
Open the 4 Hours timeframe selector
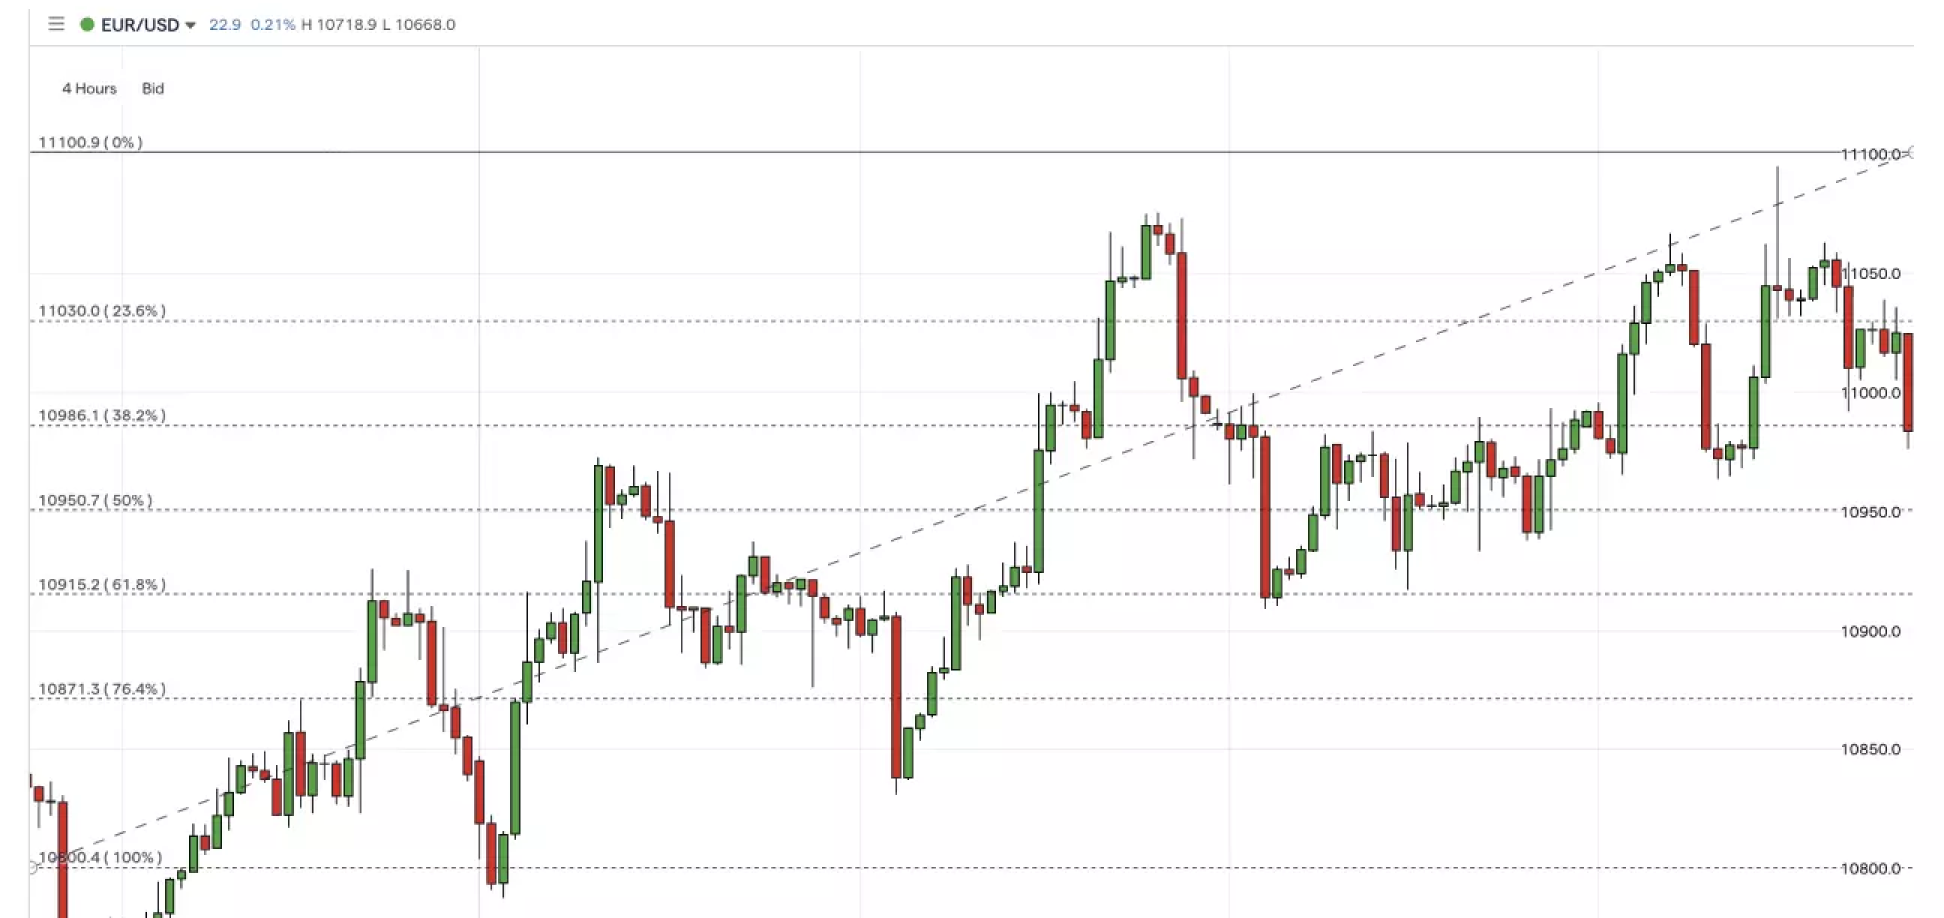(89, 89)
